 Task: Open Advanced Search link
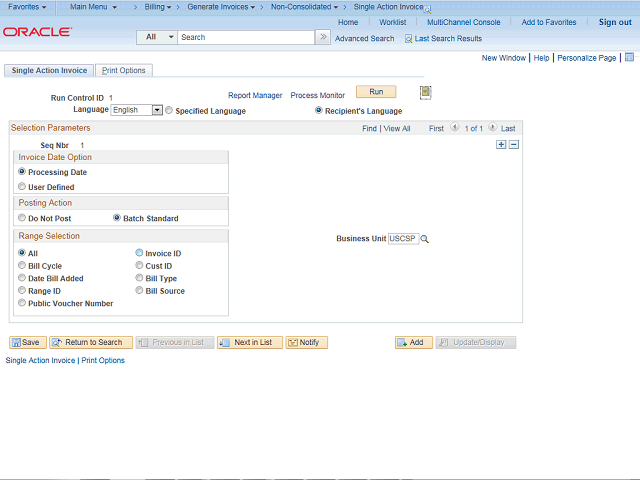click(364, 39)
